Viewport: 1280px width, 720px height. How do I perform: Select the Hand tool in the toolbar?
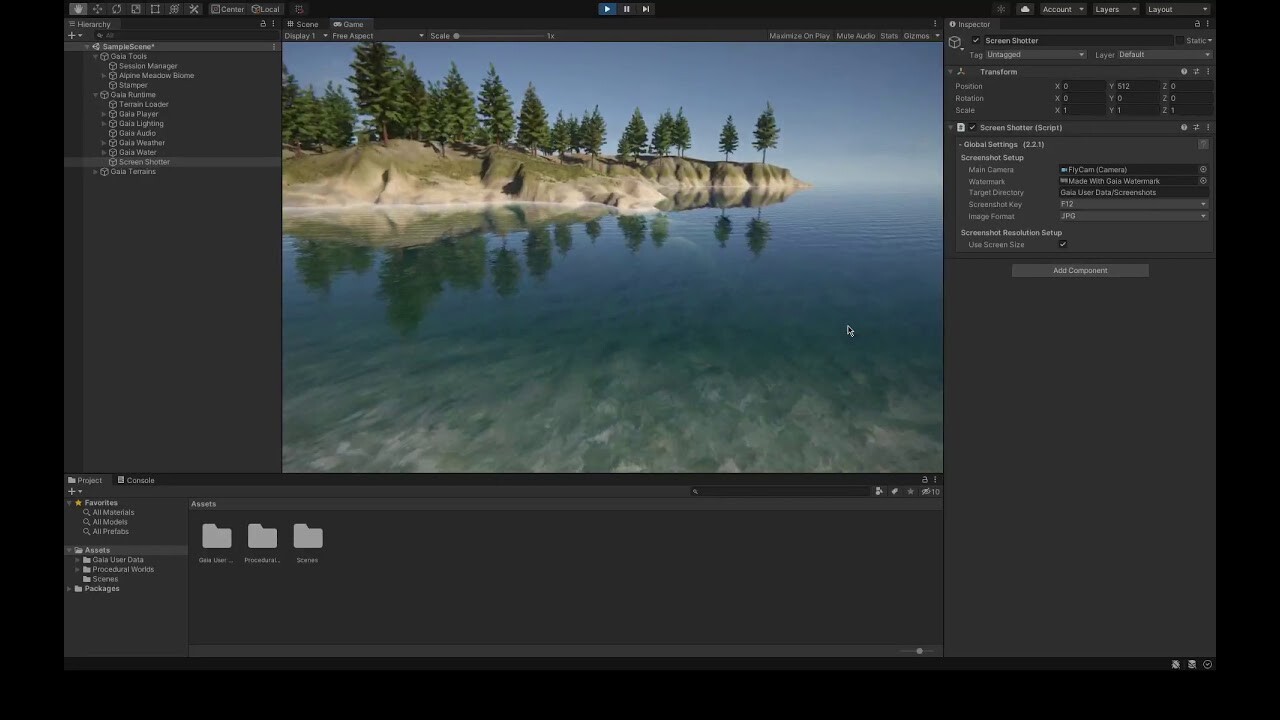tap(78, 8)
